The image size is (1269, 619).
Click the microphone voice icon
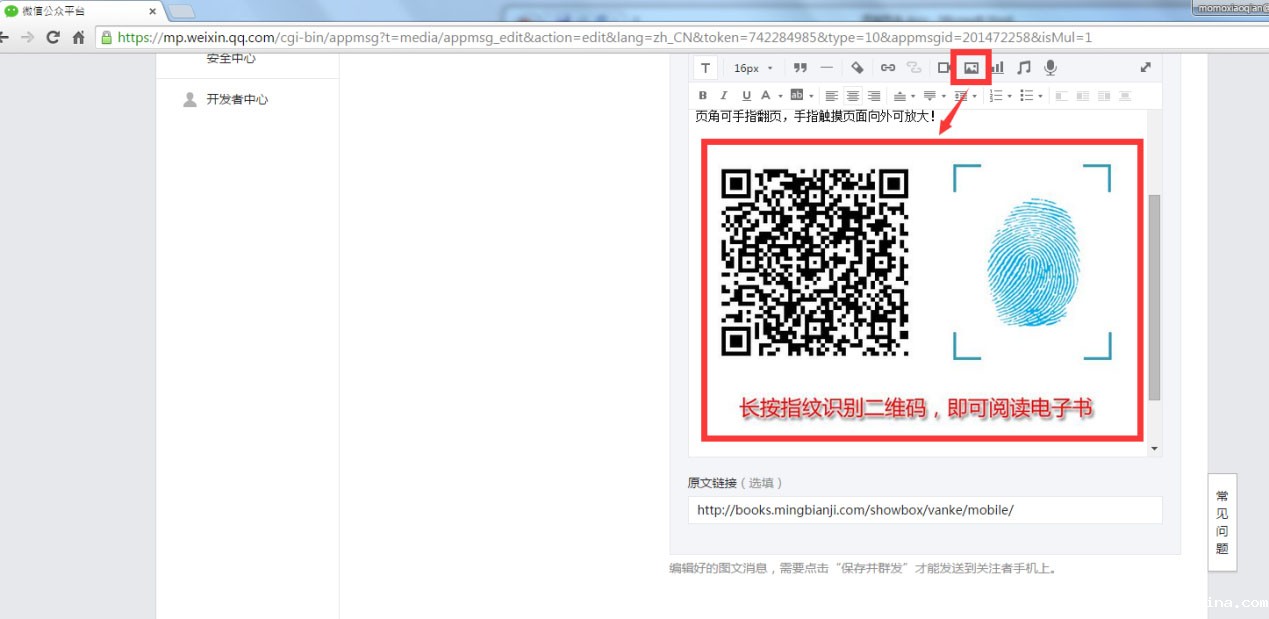click(x=1050, y=68)
